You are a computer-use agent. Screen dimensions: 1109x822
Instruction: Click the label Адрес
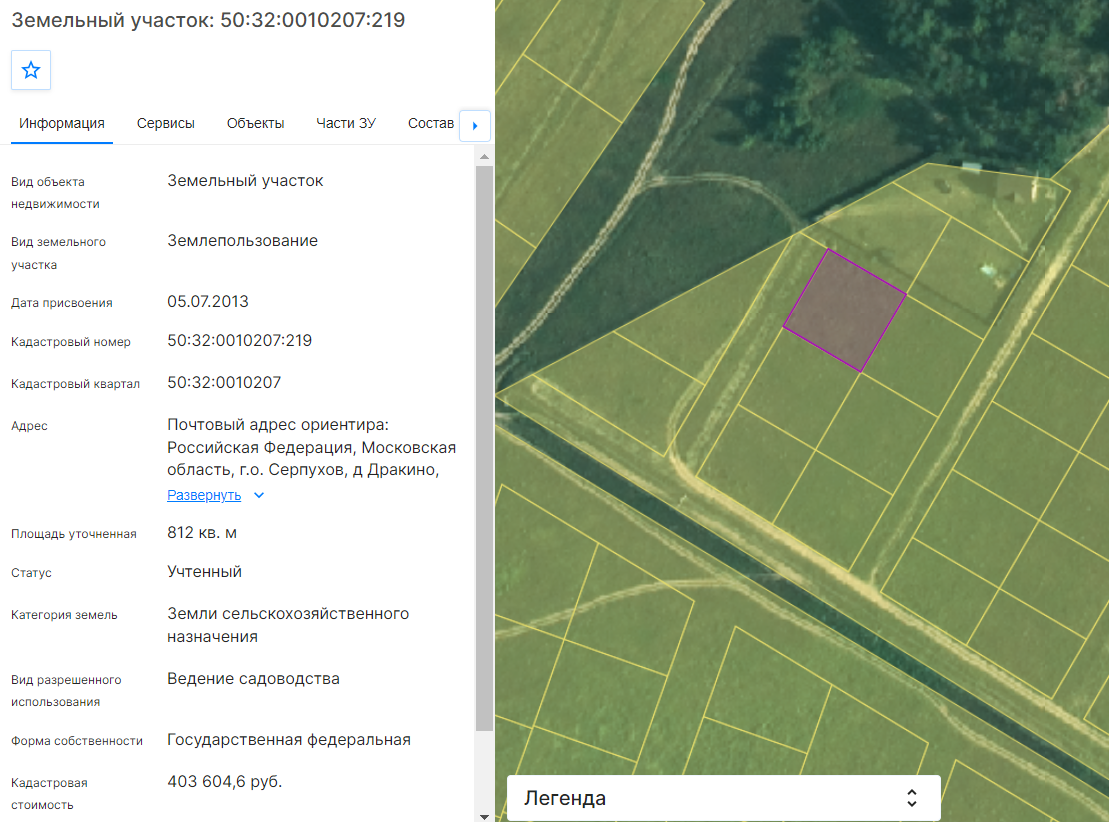pyautogui.click(x=29, y=426)
